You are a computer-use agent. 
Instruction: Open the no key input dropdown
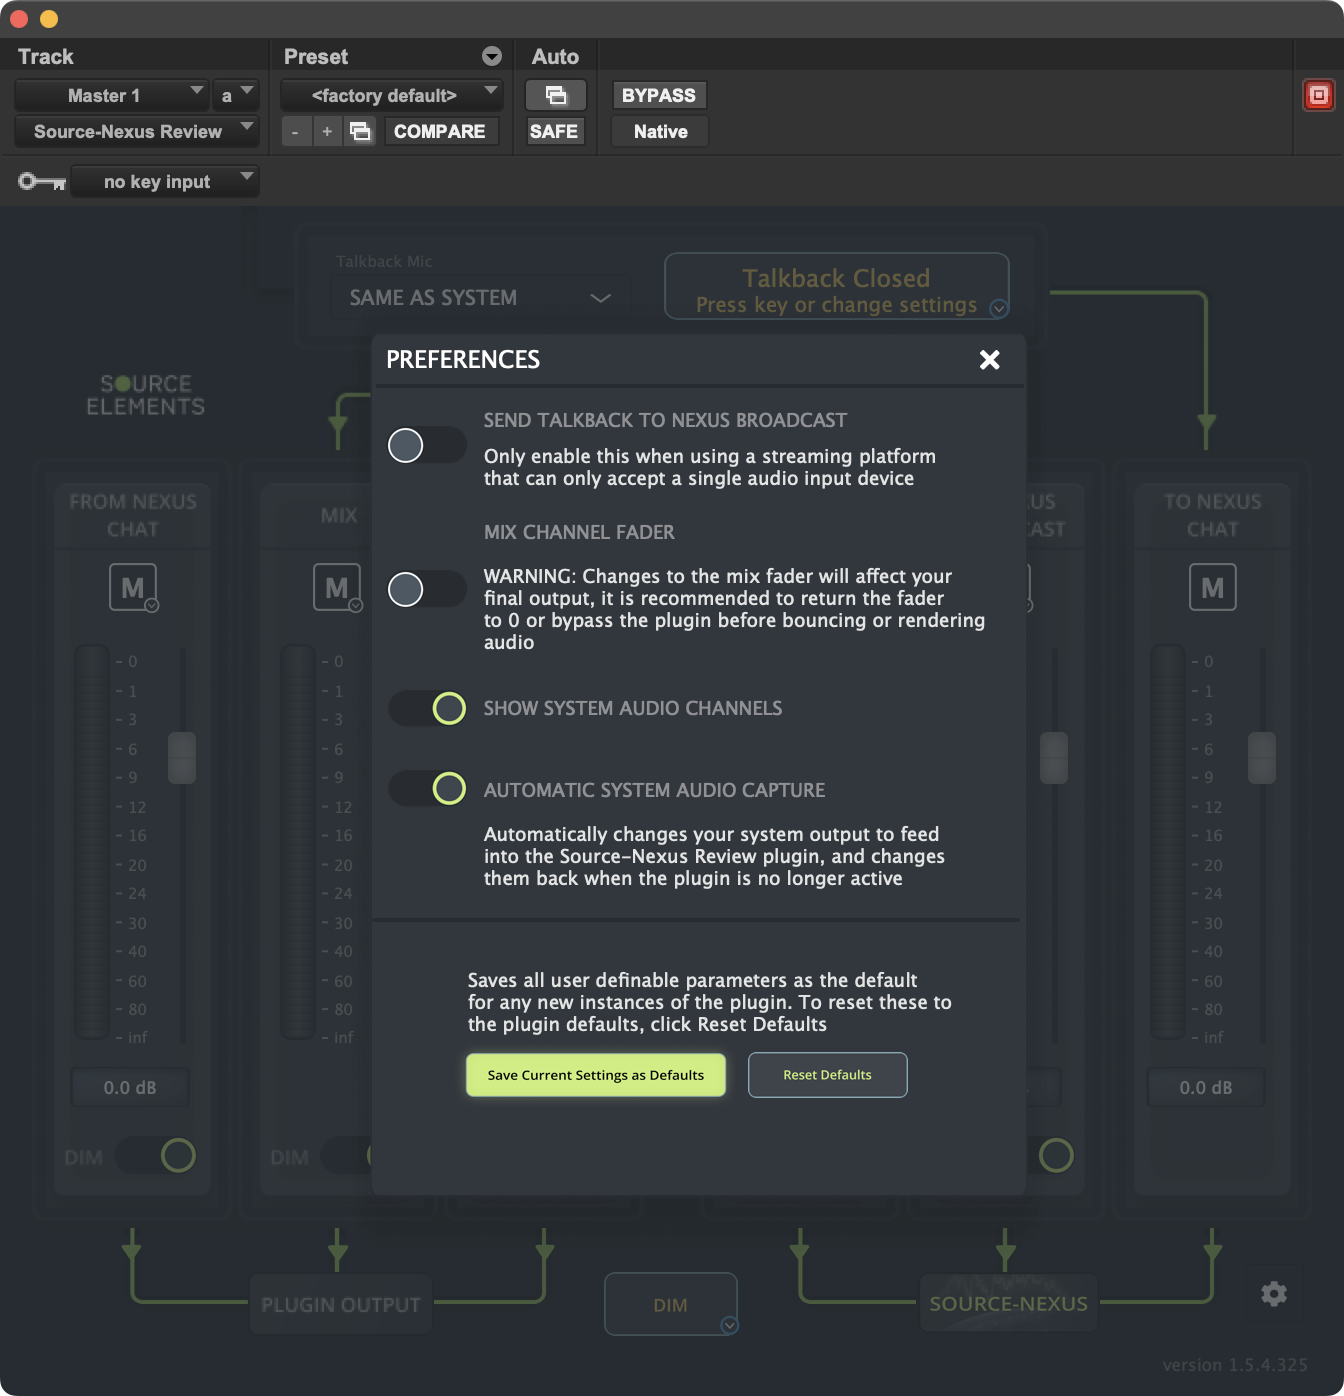(x=165, y=181)
